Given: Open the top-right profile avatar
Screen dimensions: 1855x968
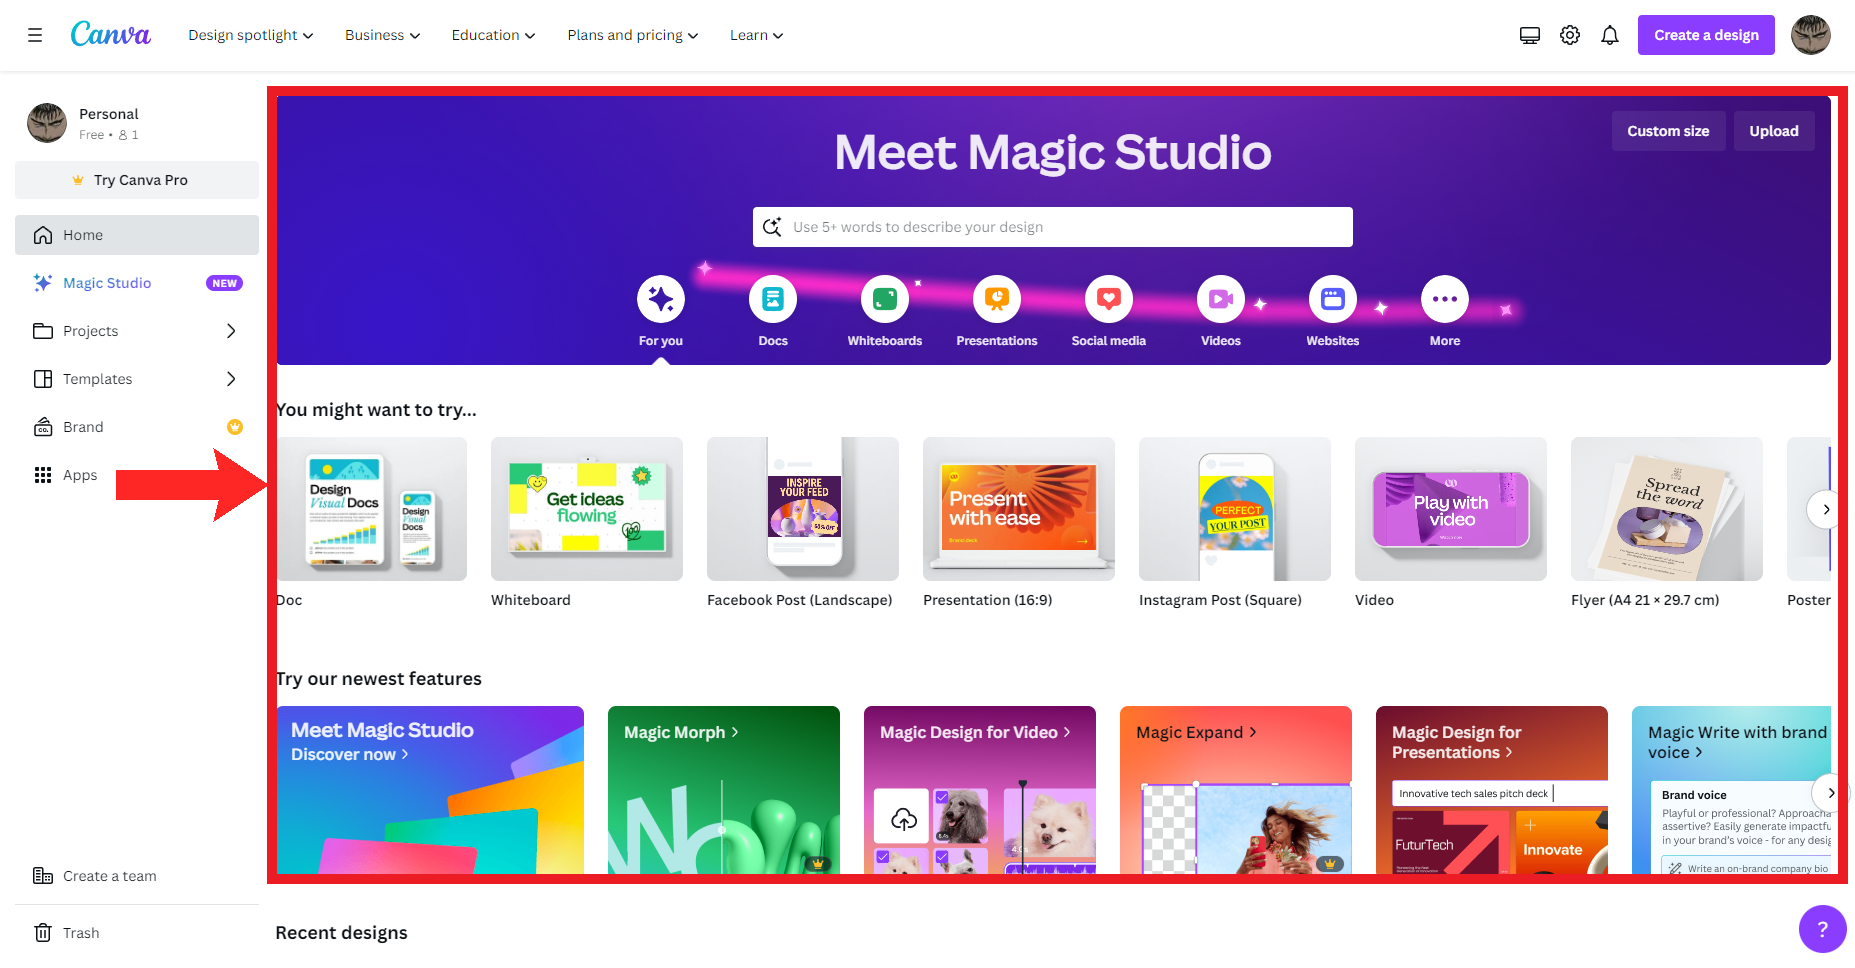Looking at the screenshot, I should coord(1811,35).
